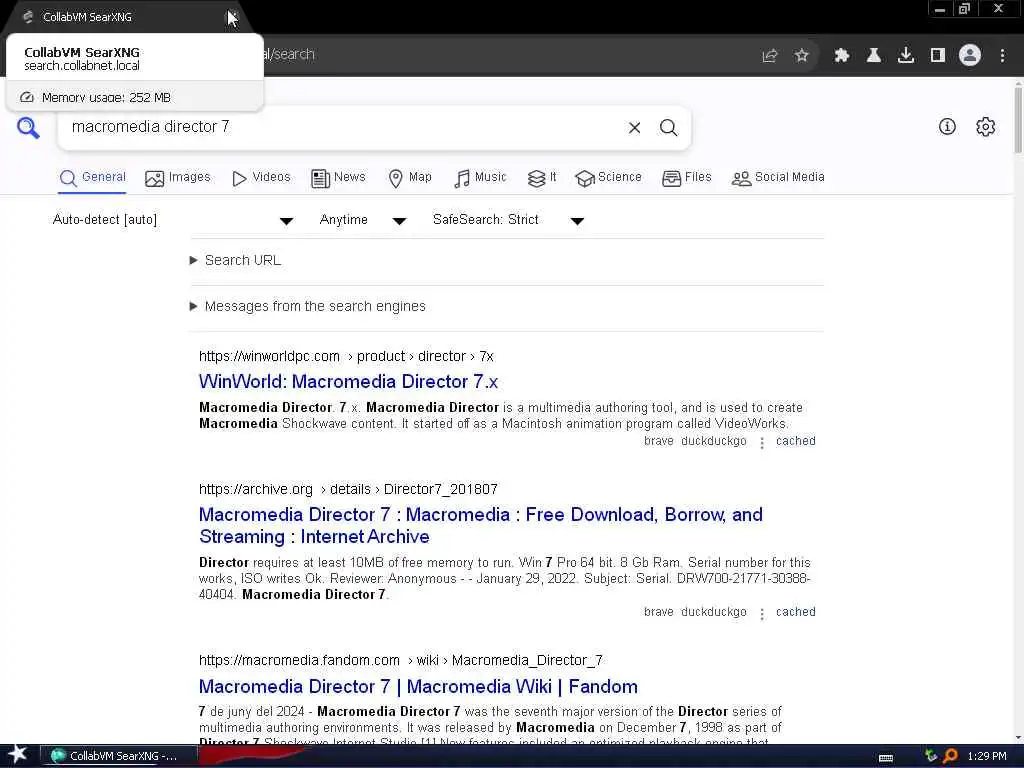The width and height of the screenshot is (1024, 768).
Task: Switch to the Music tab
Action: (x=480, y=178)
